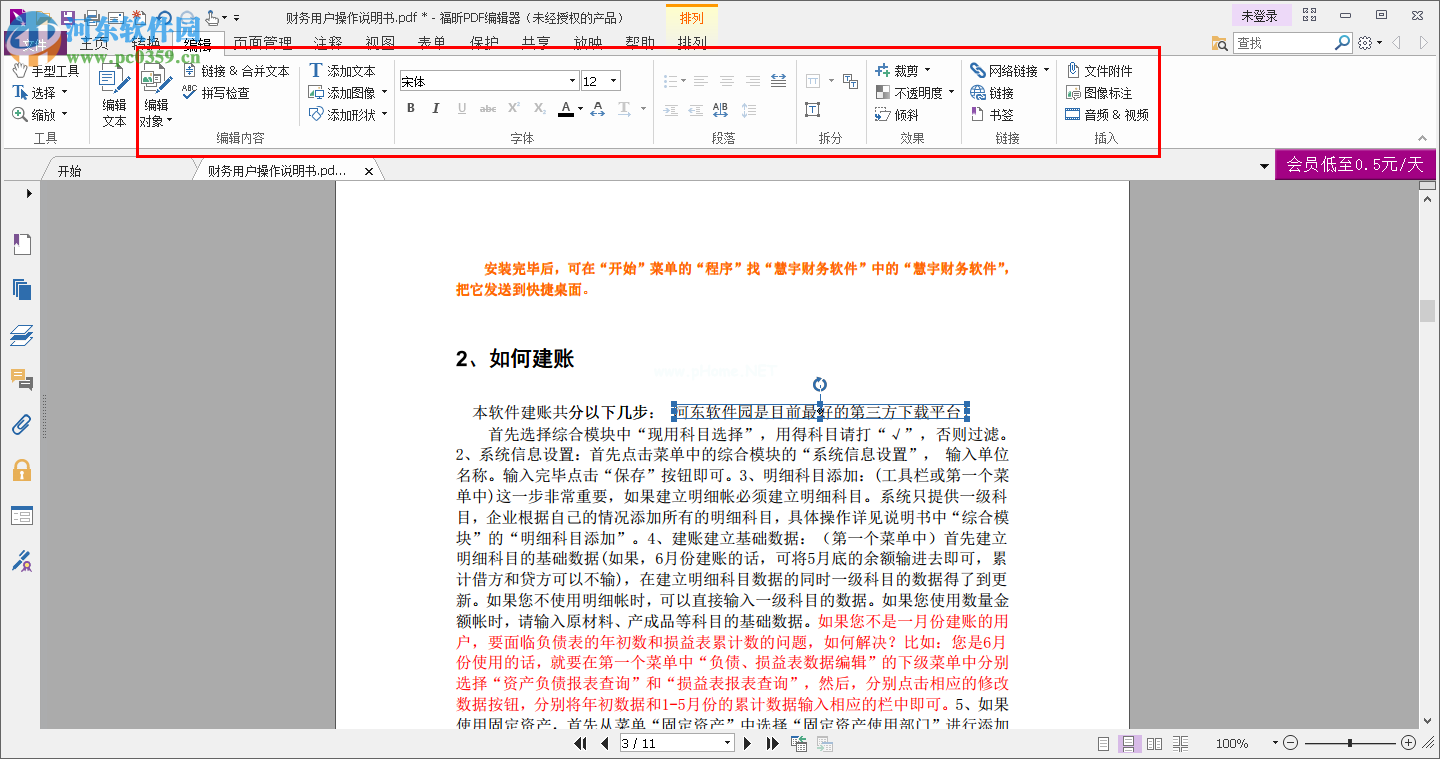Viewport: 1440px width, 759px height.
Task: Click Link & Join Text (链接 & 合并文本)
Action: (x=236, y=71)
